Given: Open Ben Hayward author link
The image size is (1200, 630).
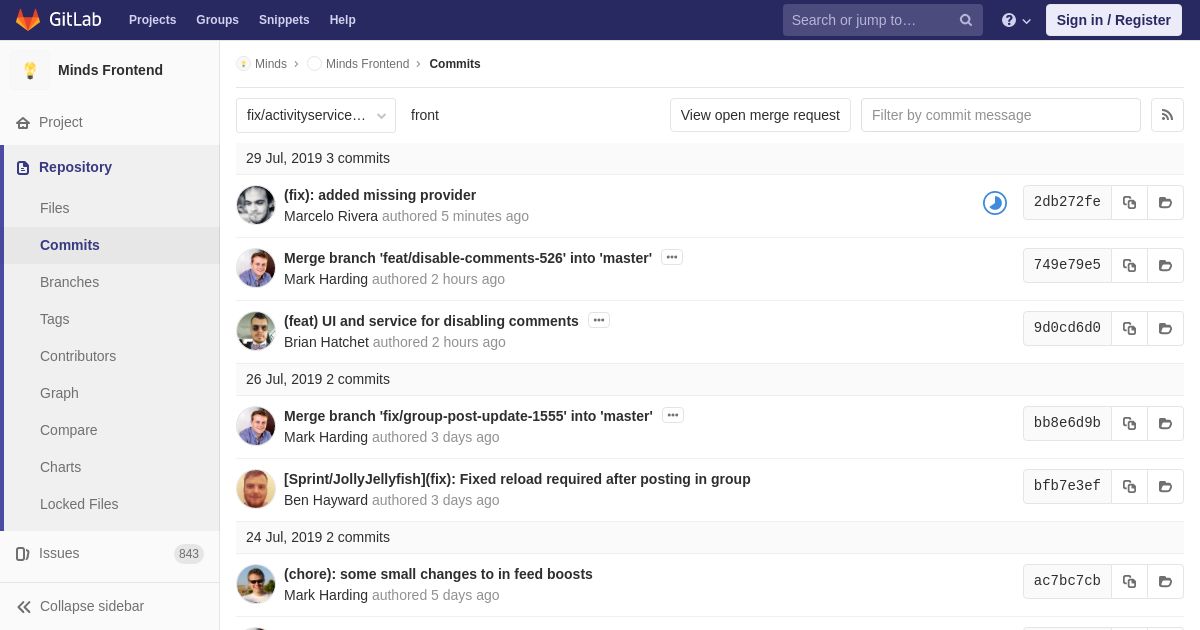Looking at the screenshot, I should [x=326, y=500].
